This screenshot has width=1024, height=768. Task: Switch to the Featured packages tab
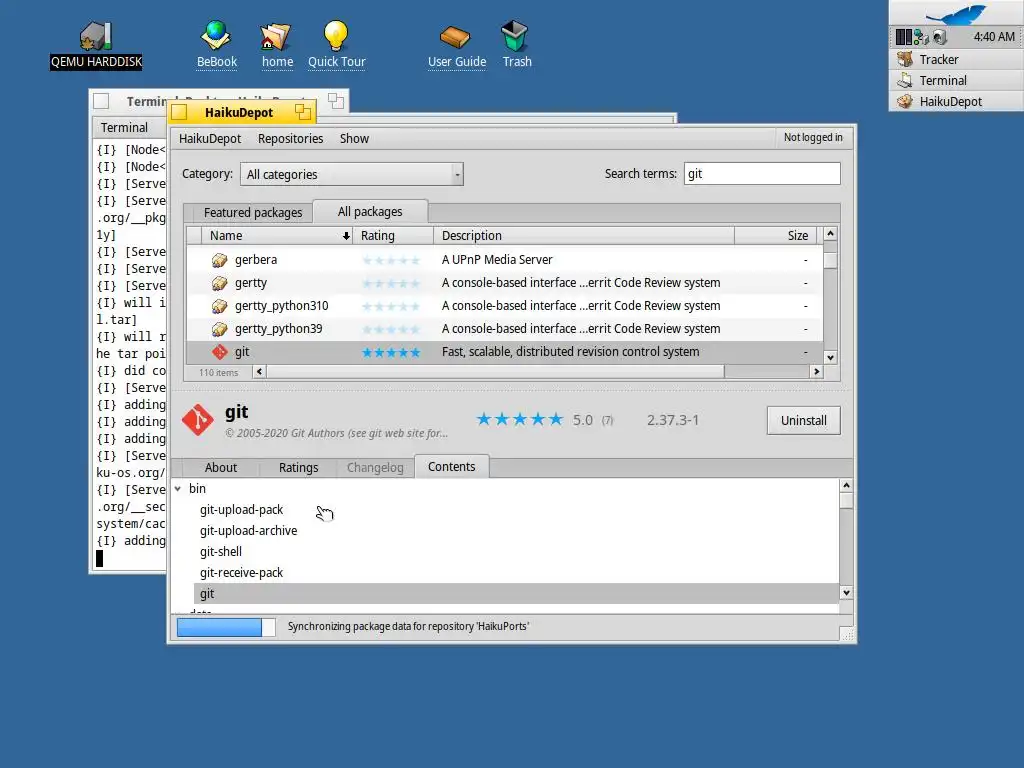click(253, 212)
